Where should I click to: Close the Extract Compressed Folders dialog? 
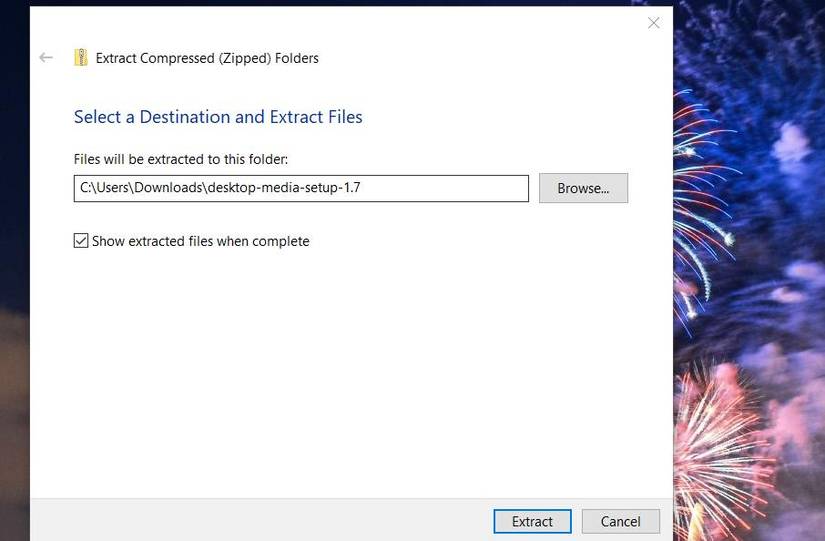click(x=653, y=23)
